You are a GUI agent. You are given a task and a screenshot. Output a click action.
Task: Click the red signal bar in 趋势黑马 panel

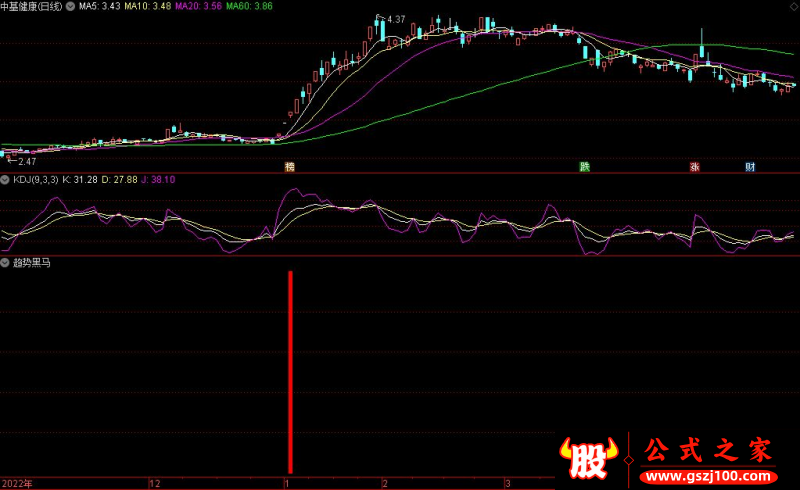pos(290,370)
